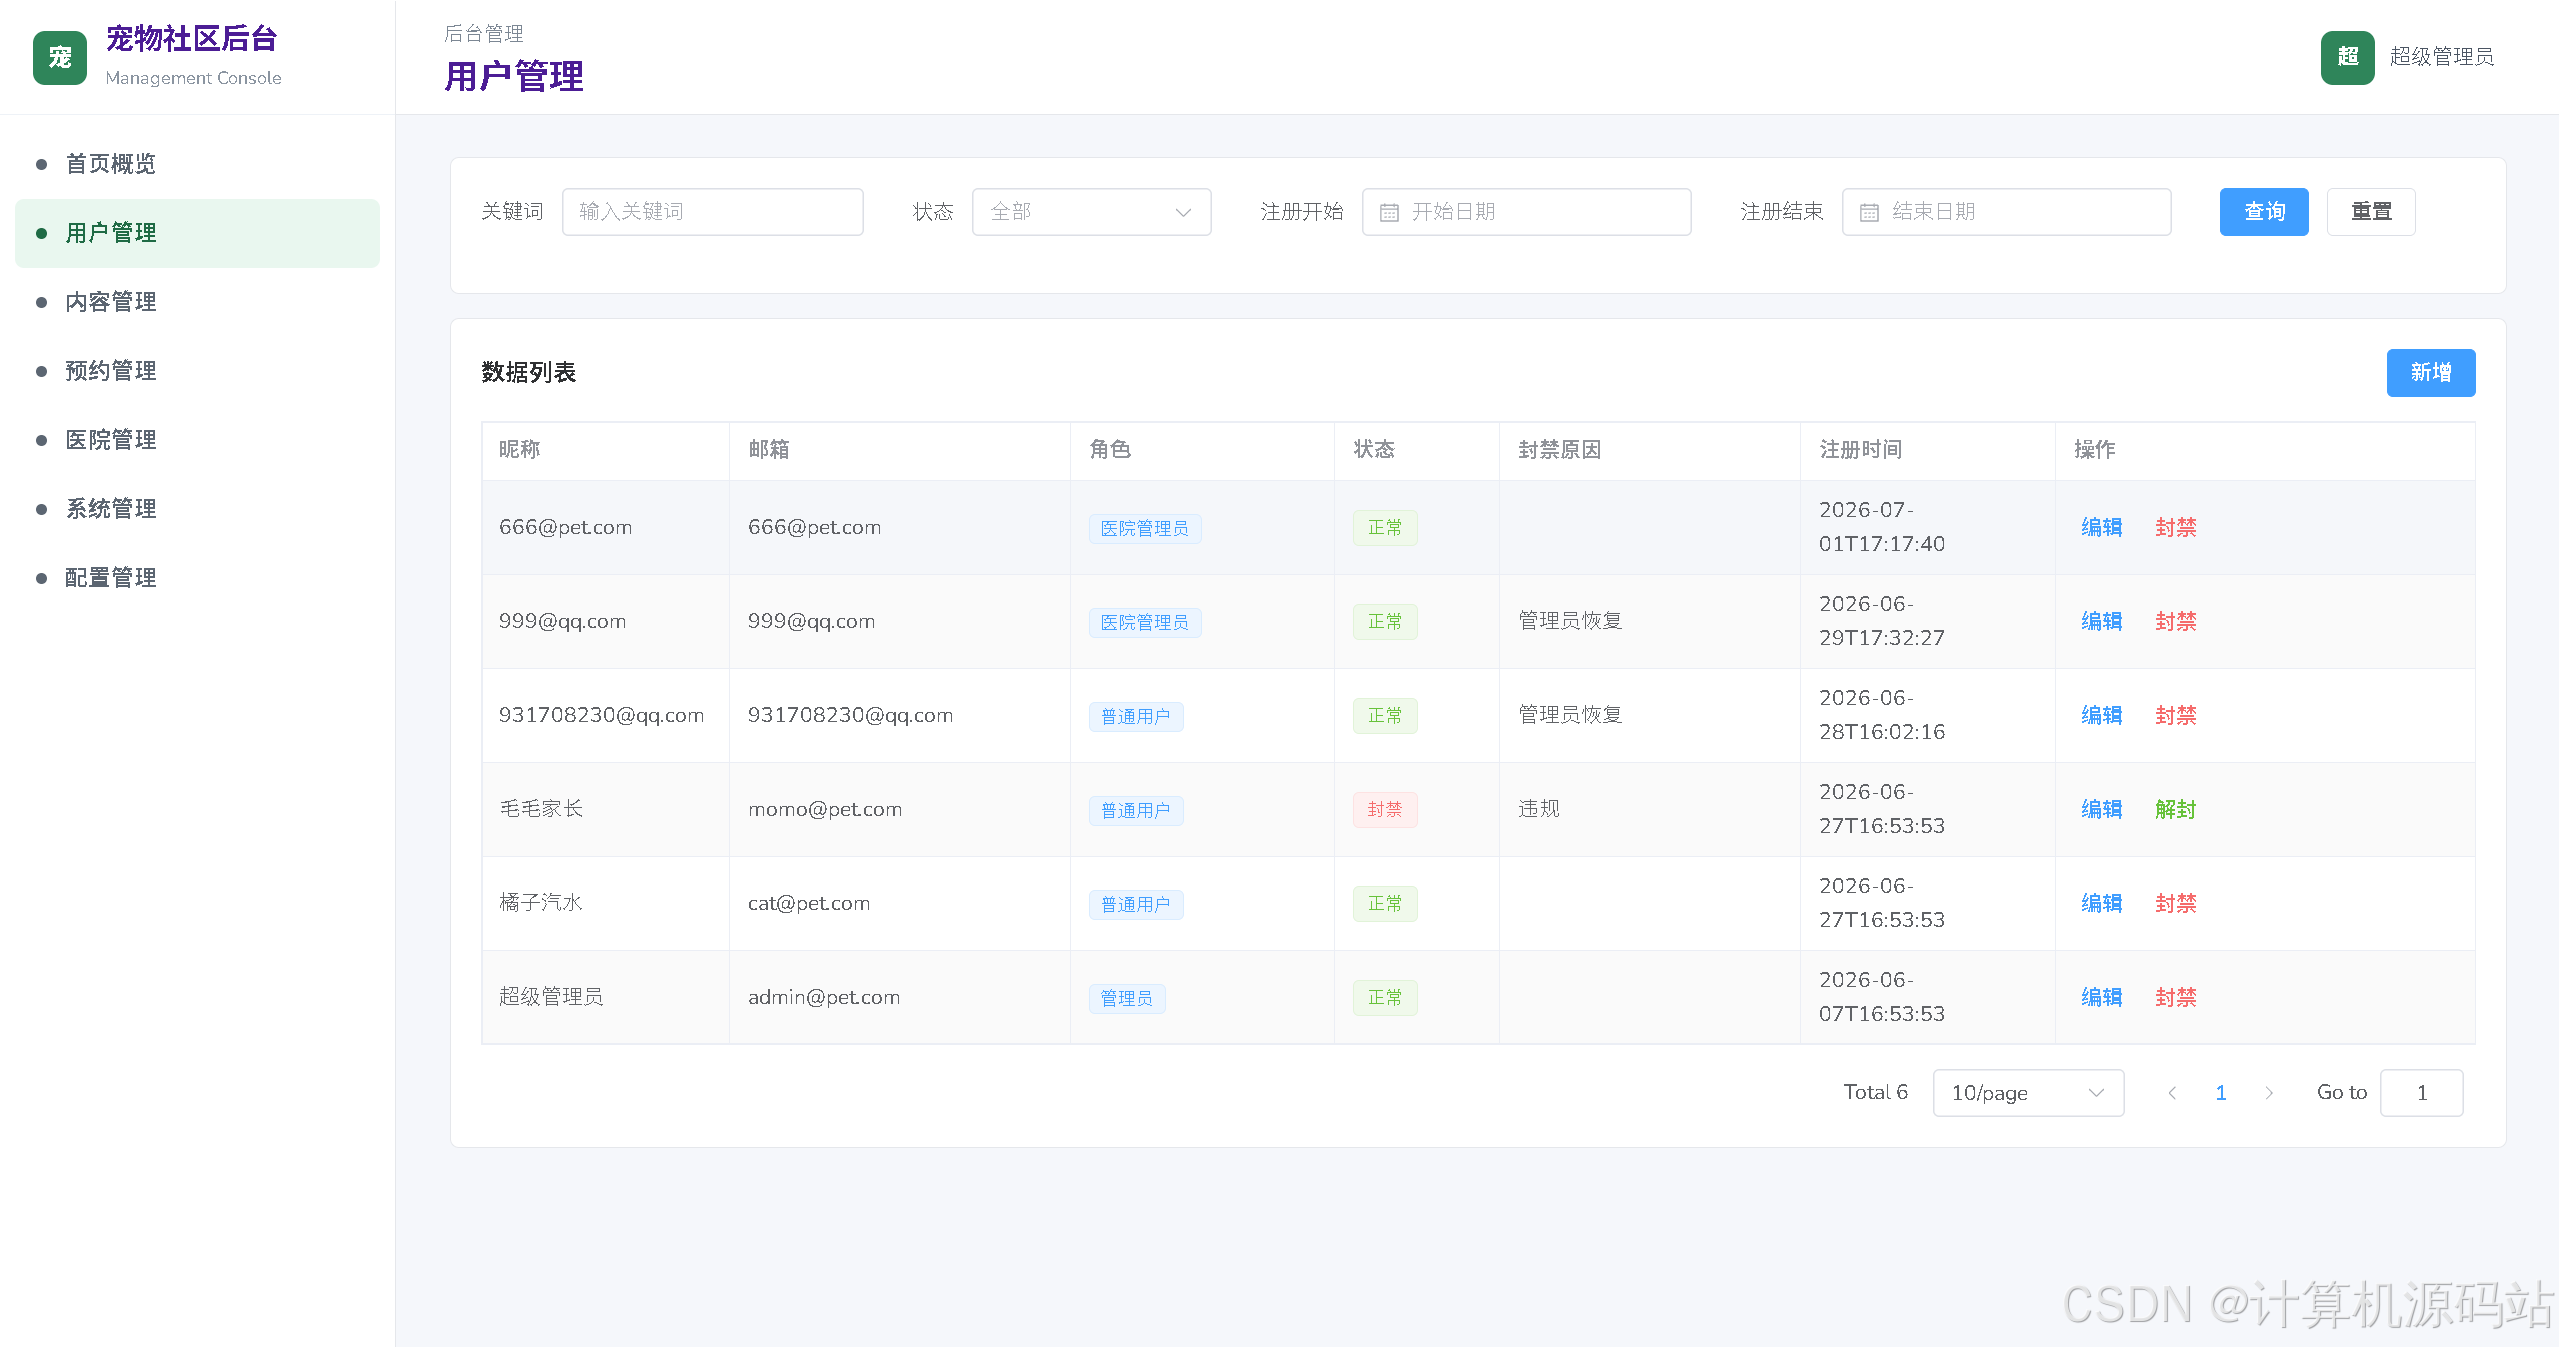Open the 注册结束 calendar icon
Viewport: 2559px width, 1347px height.
(1869, 212)
